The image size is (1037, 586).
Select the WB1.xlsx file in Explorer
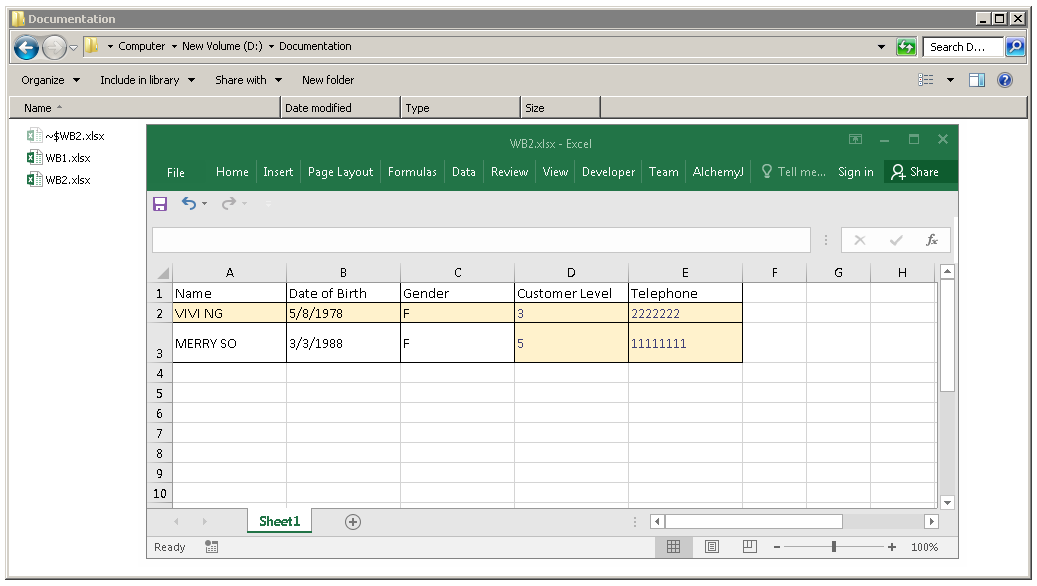67,158
